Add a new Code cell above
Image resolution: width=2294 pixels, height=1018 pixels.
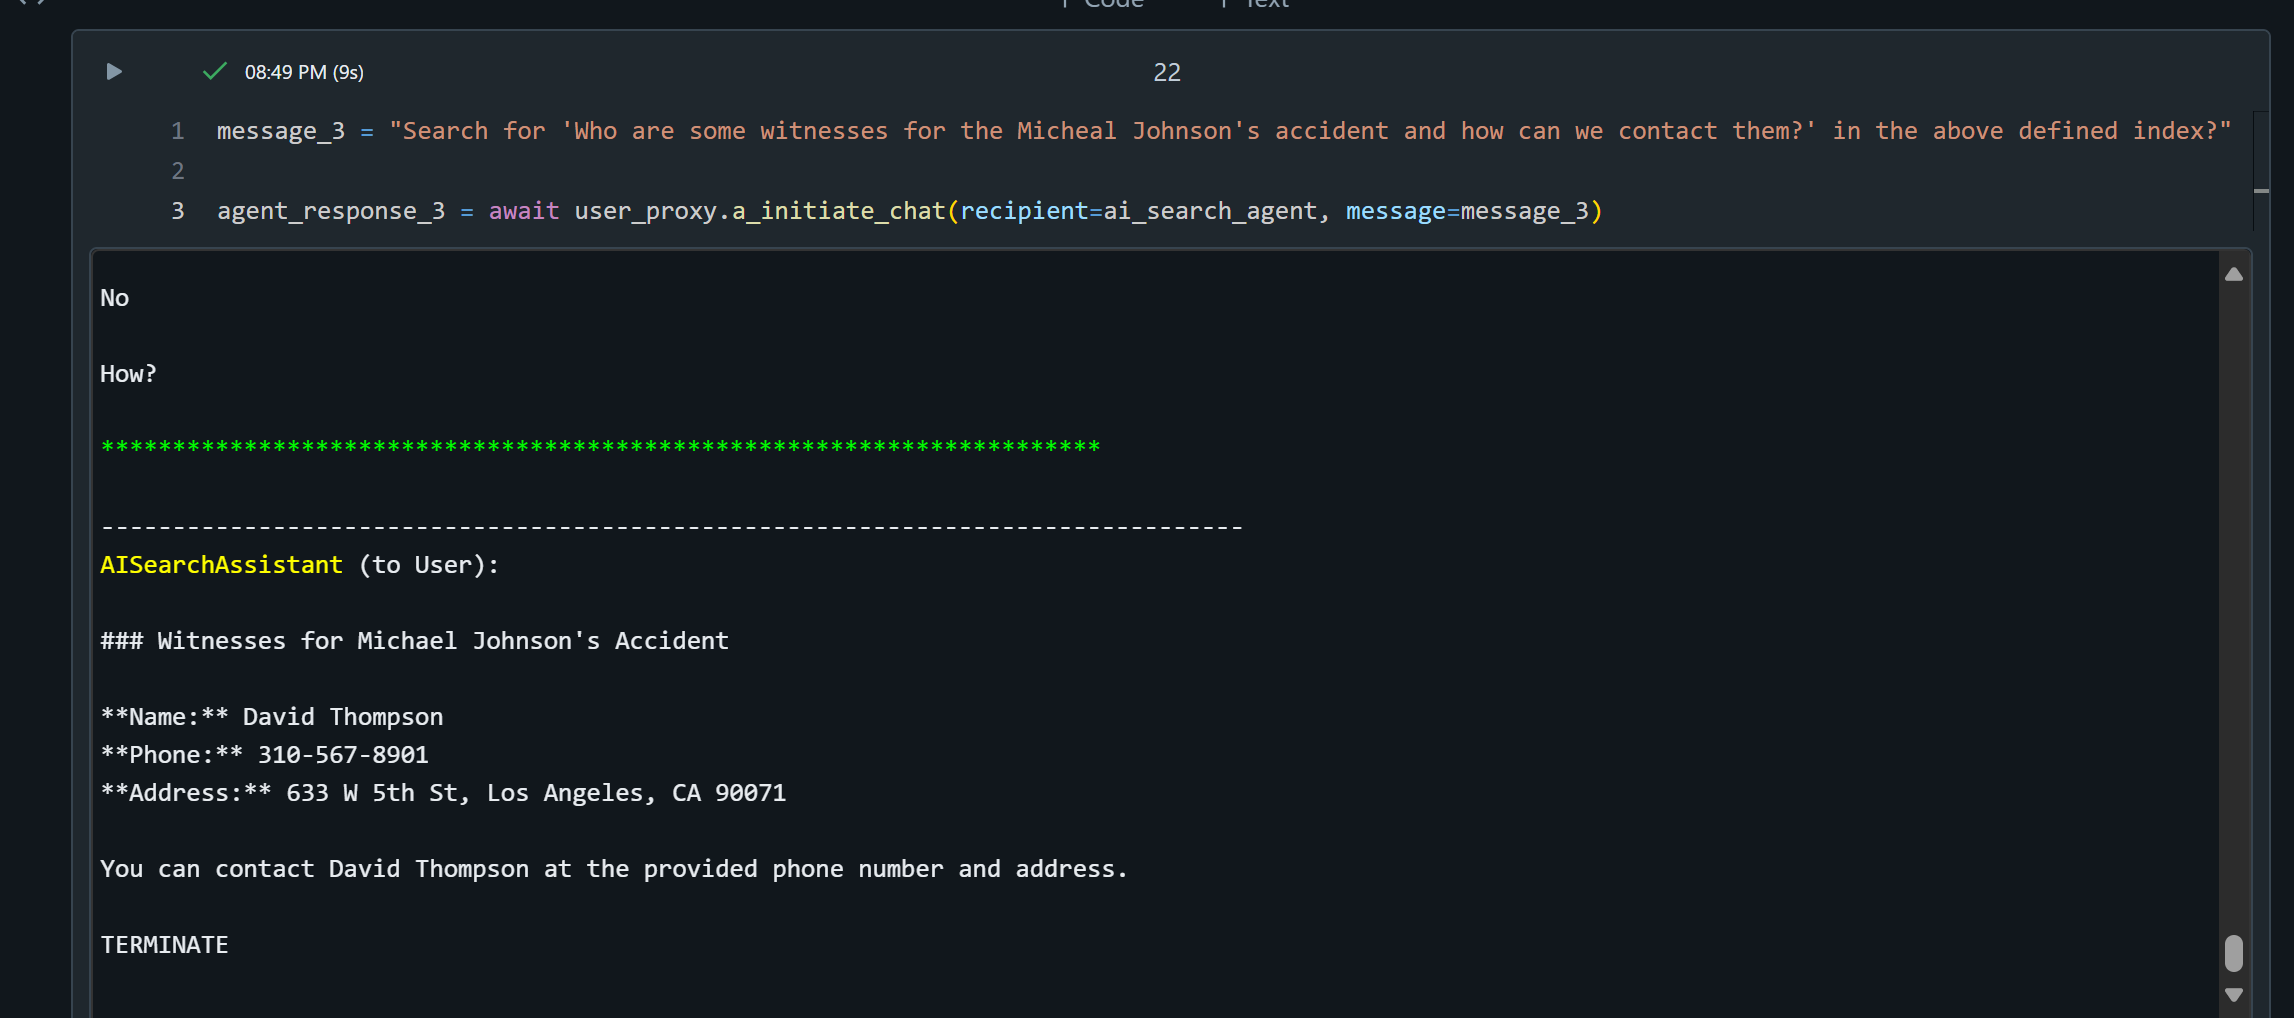[x=1105, y=5]
